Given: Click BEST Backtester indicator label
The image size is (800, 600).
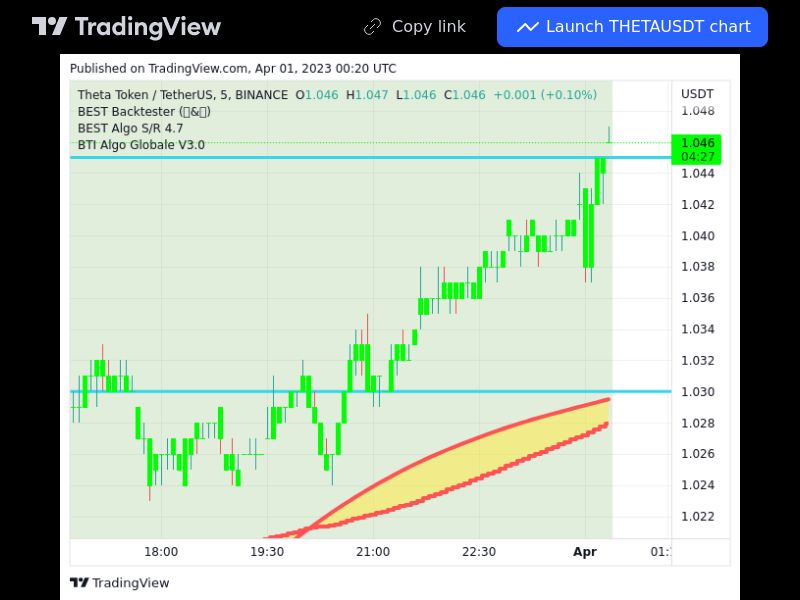Looking at the screenshot, I should [144, 111].
